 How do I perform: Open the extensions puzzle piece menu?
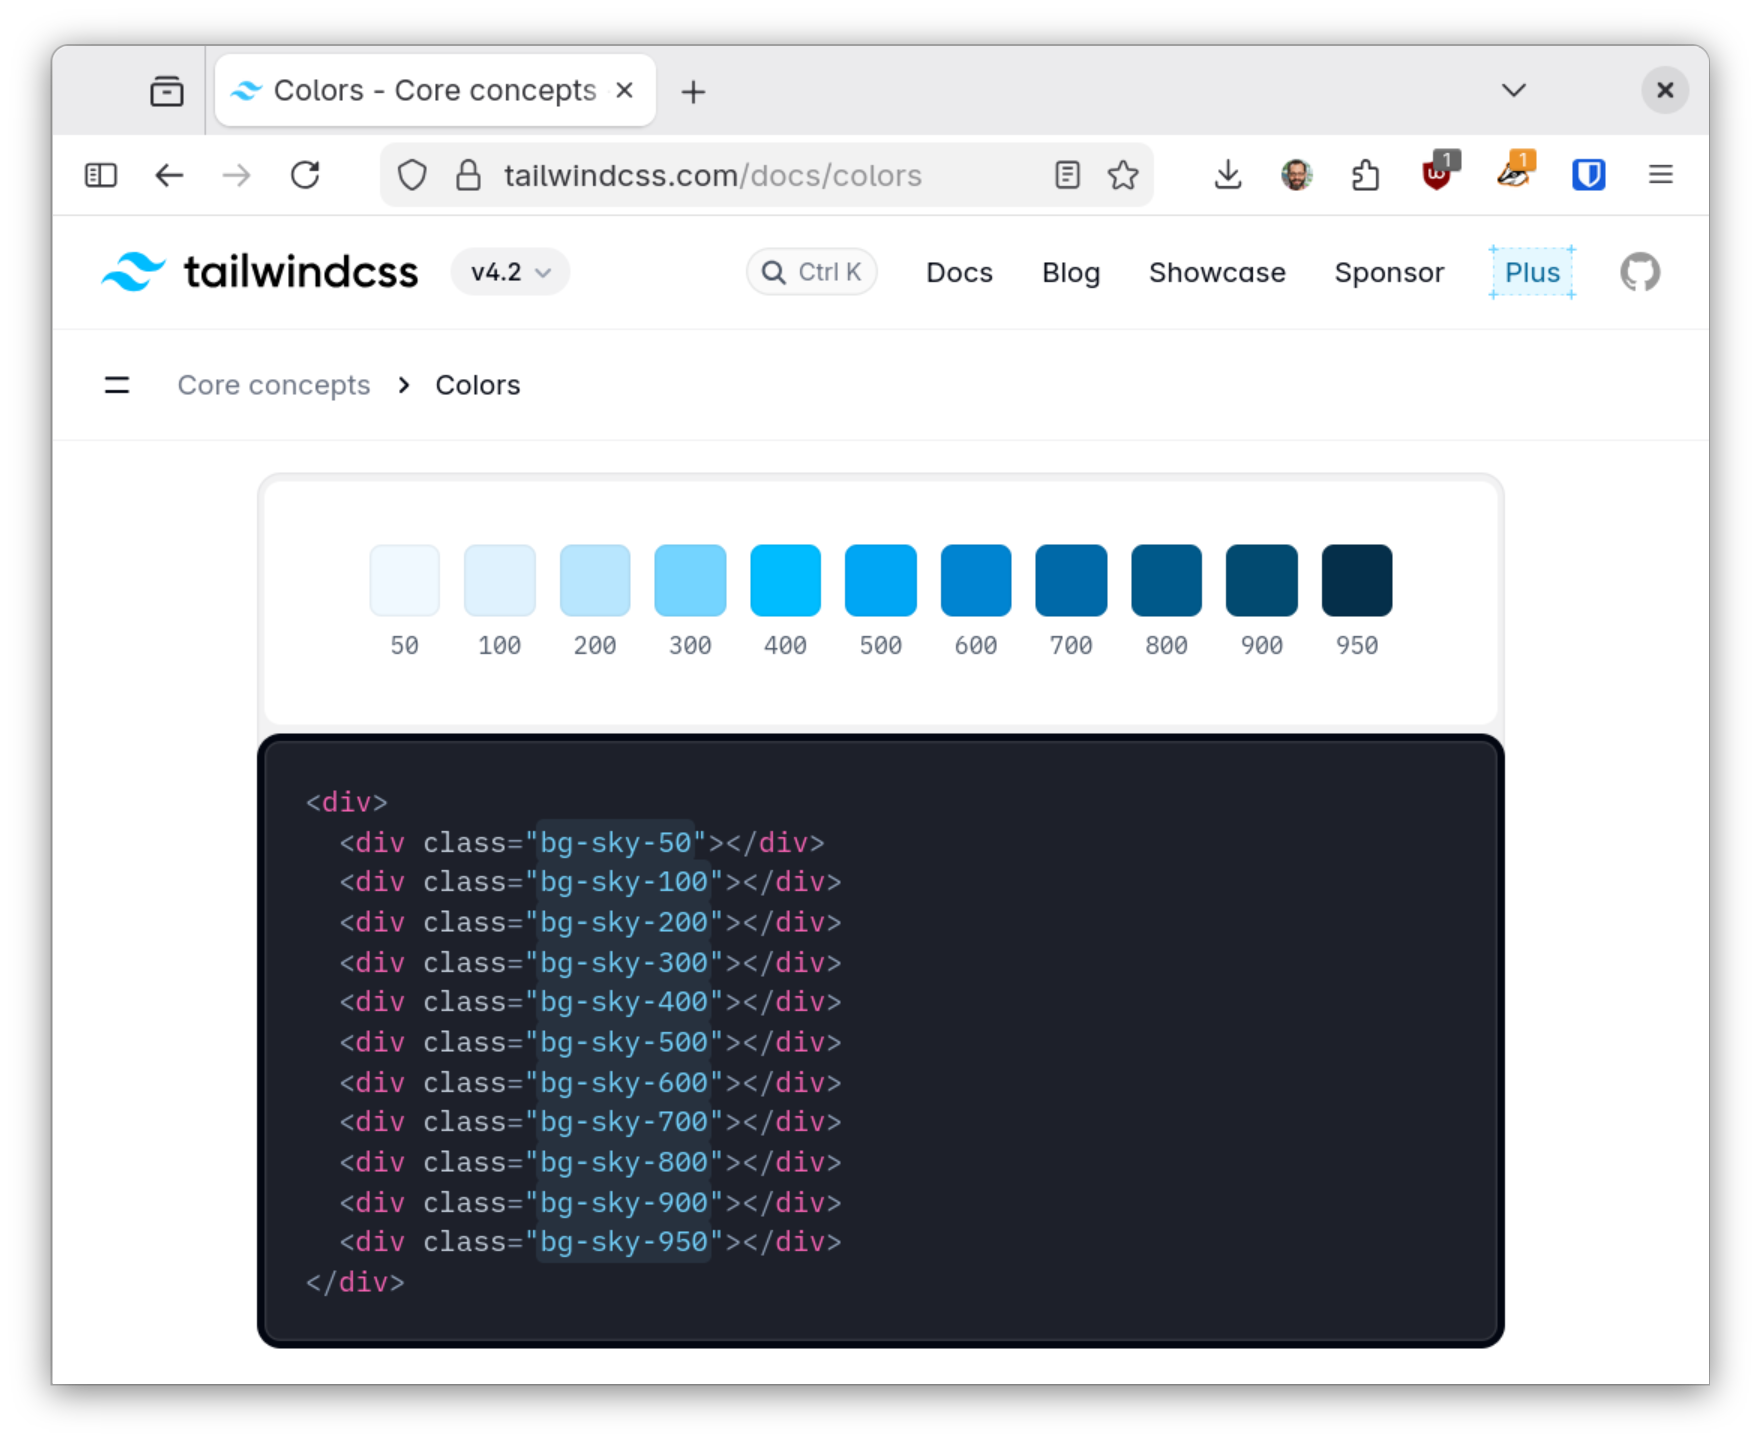(1365, 175)
